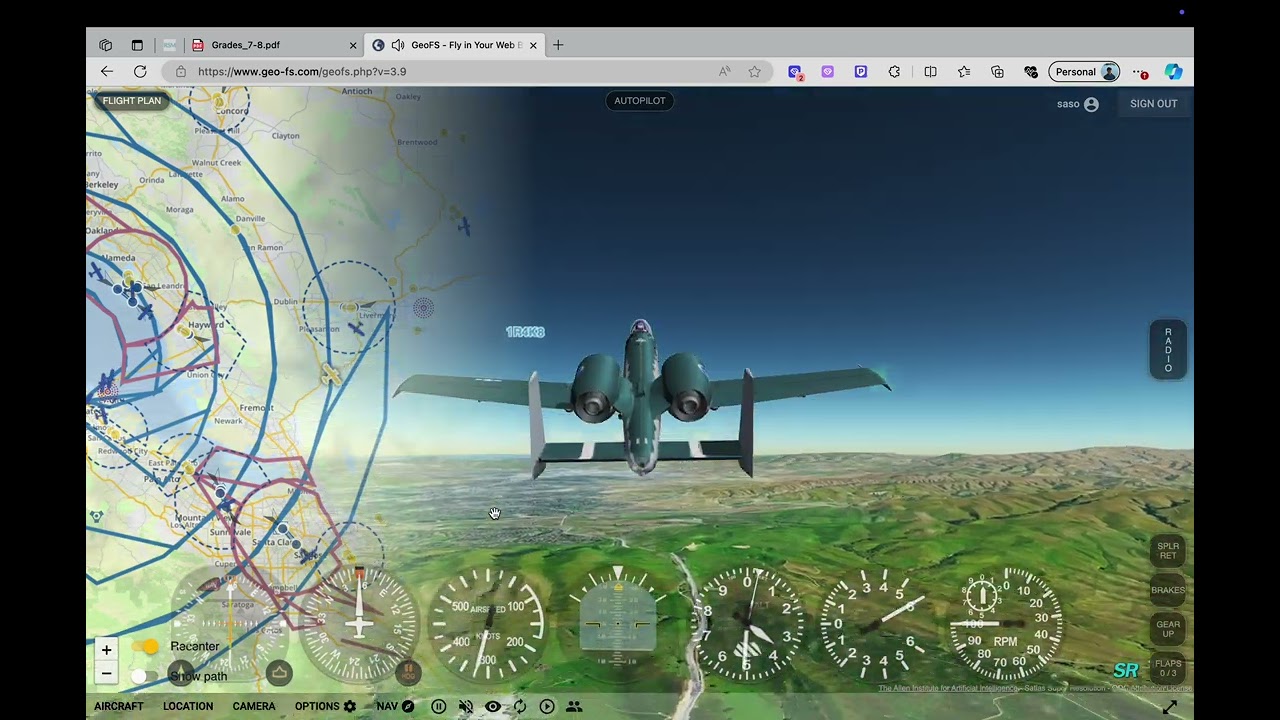Close the Grades_7-8.pdf tab
This screenshot has height=720, width=1280.
(x=353, y=45)
